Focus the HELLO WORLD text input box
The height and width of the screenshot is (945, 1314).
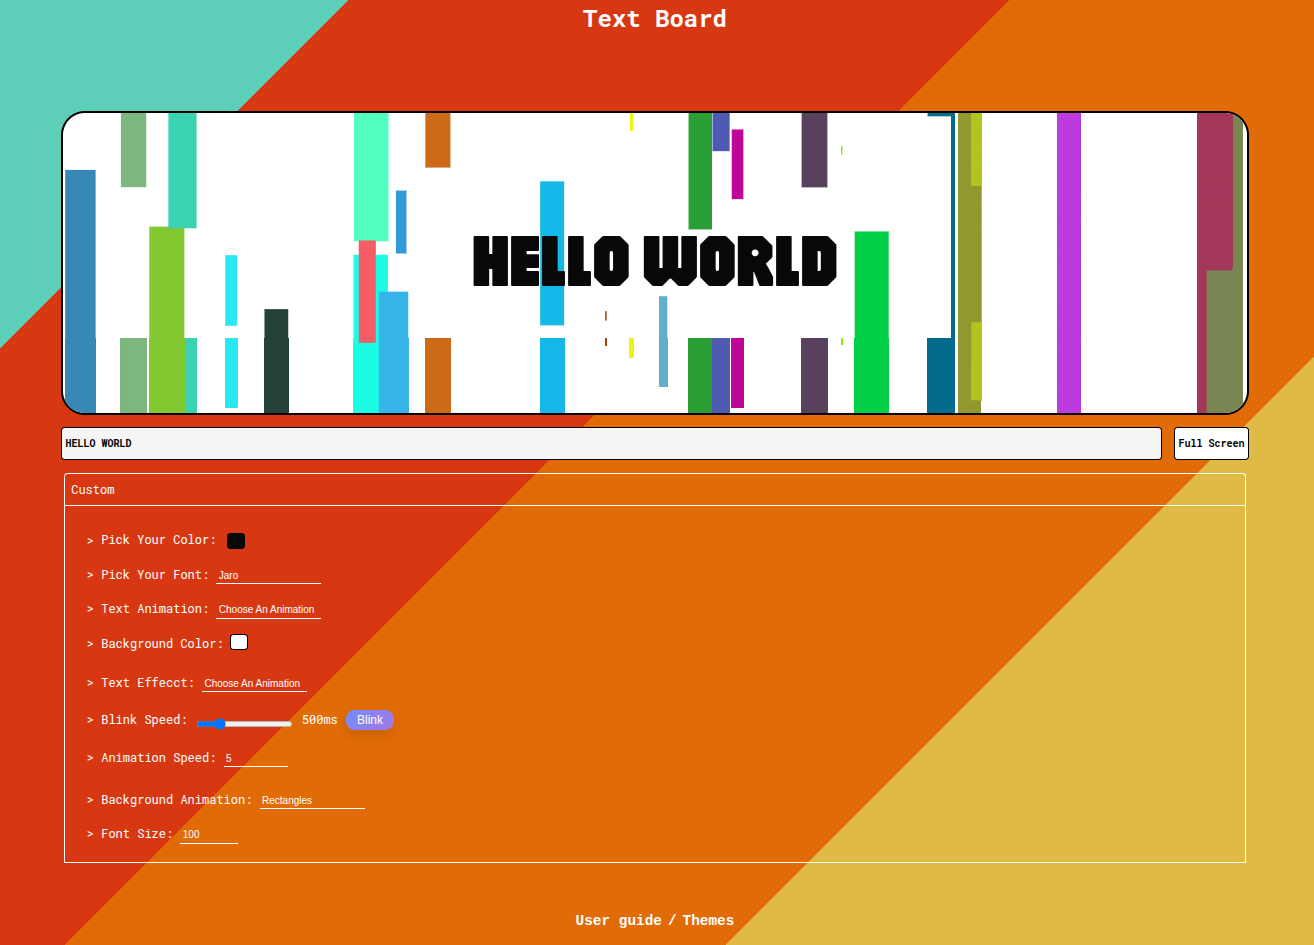[611, 443]
